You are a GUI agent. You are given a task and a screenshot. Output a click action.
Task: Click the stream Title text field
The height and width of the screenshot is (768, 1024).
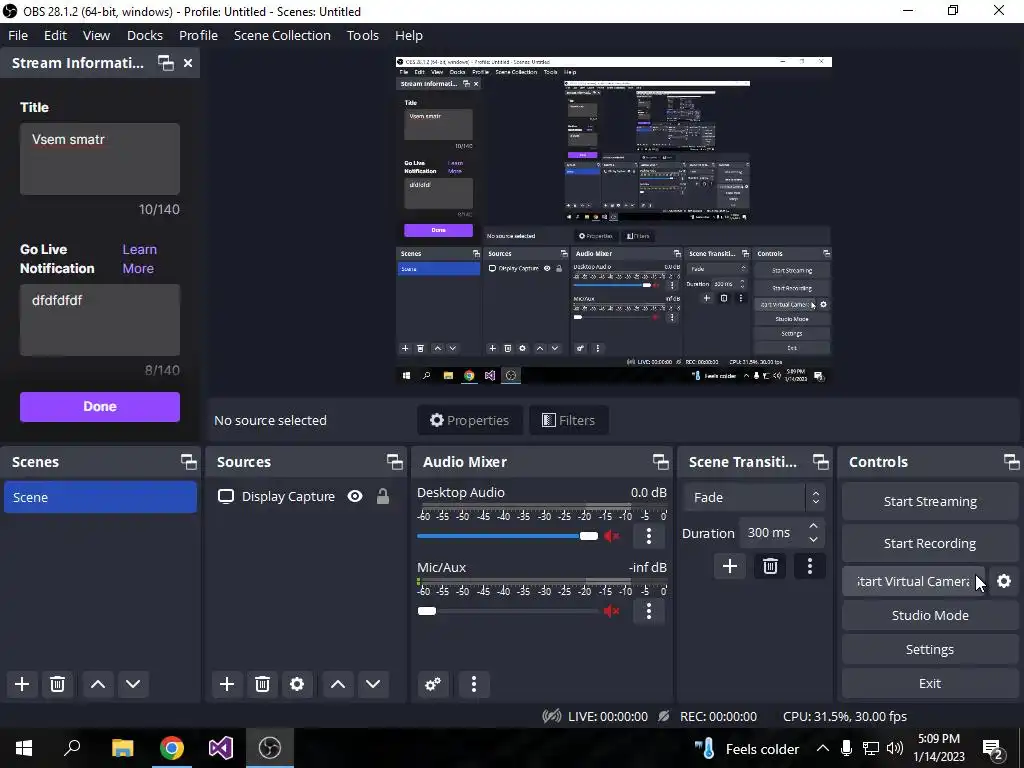click(100, 159)
